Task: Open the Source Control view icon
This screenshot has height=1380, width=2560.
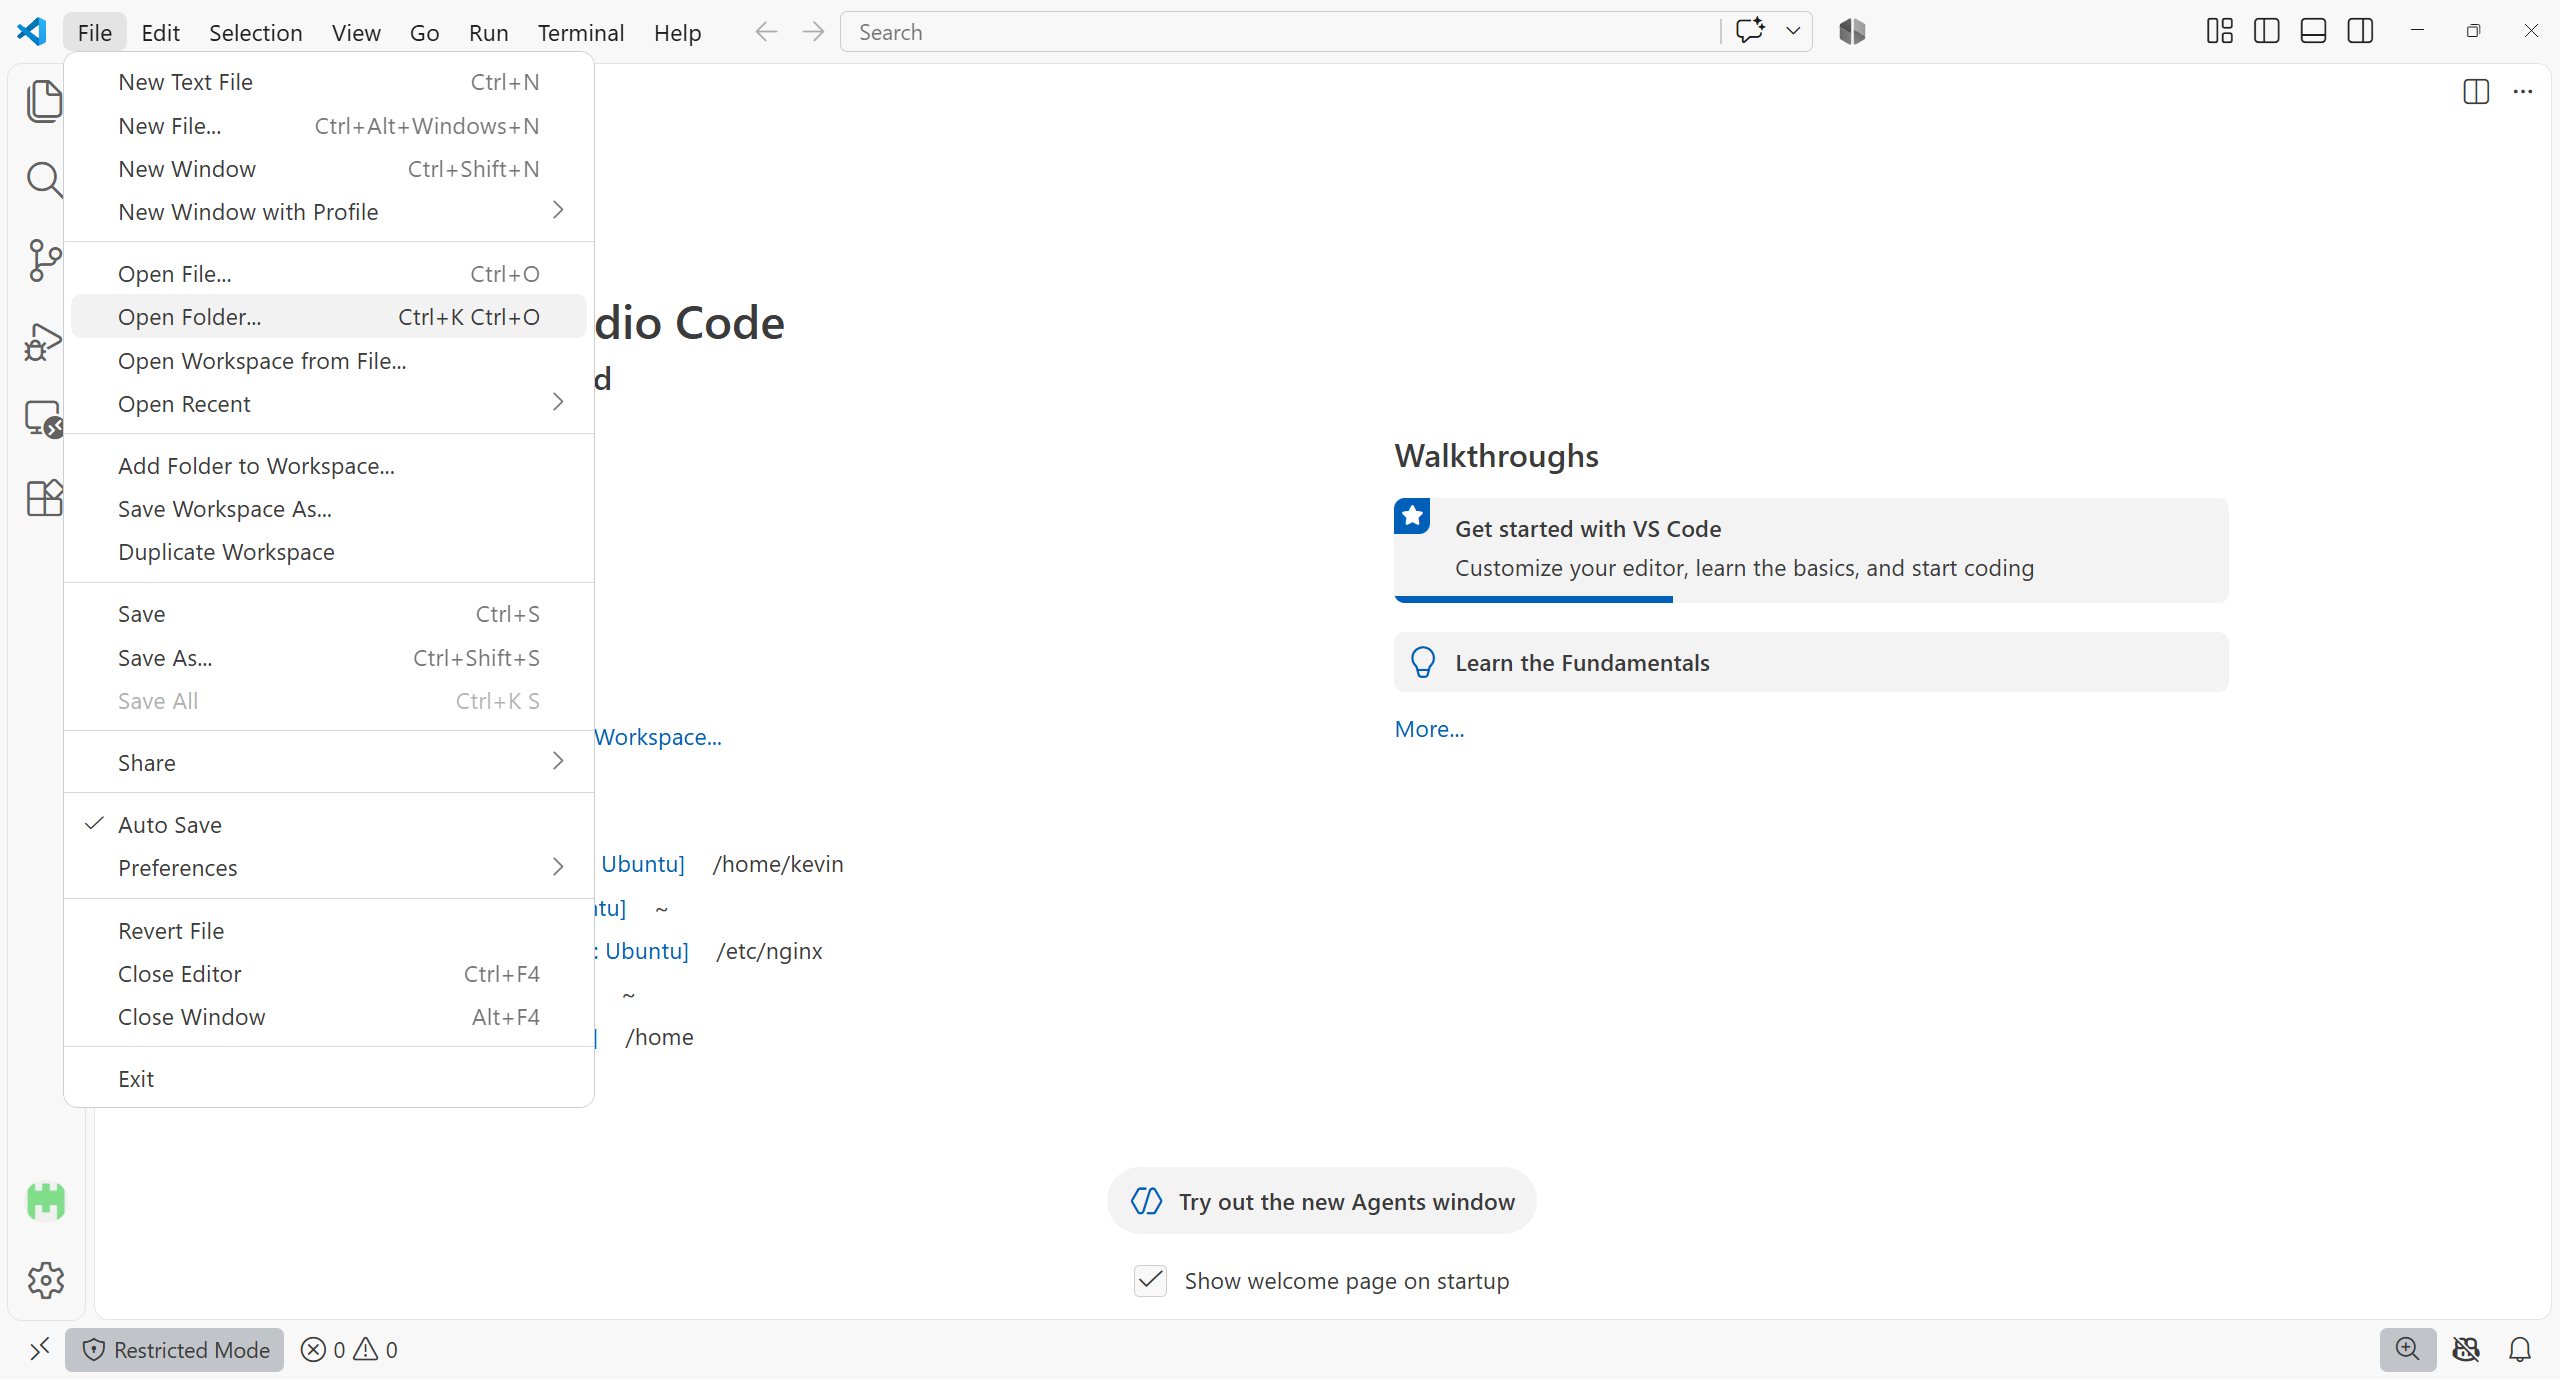Action: [x=44, y=260]
